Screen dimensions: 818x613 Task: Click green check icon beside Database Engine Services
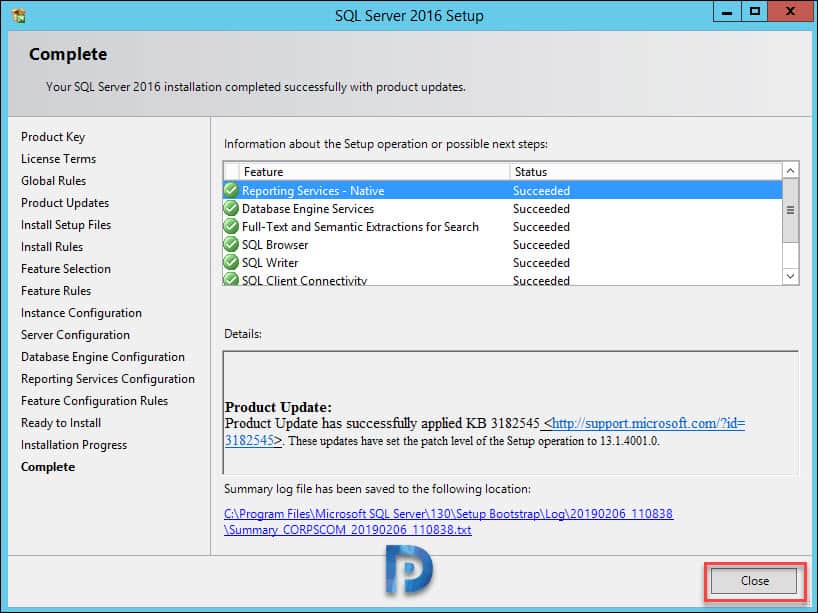pos(231,208)
